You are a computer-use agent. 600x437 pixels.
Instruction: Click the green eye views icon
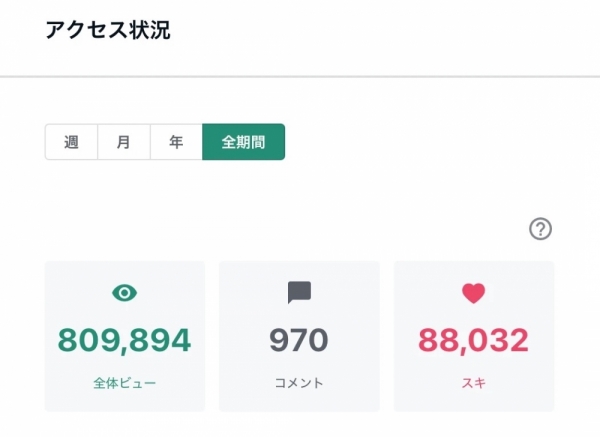(124, 293)
